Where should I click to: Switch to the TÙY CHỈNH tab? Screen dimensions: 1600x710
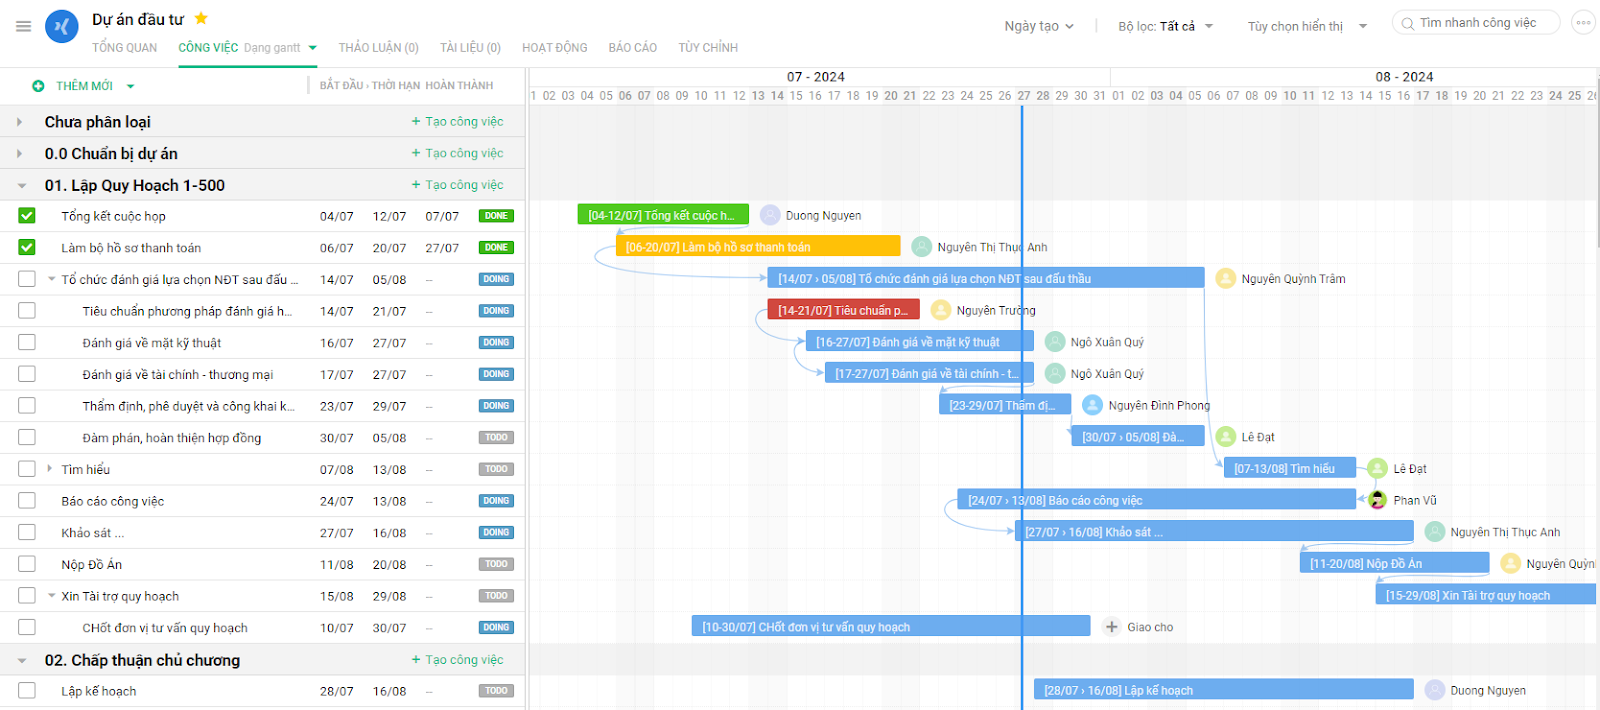[708, 47]
